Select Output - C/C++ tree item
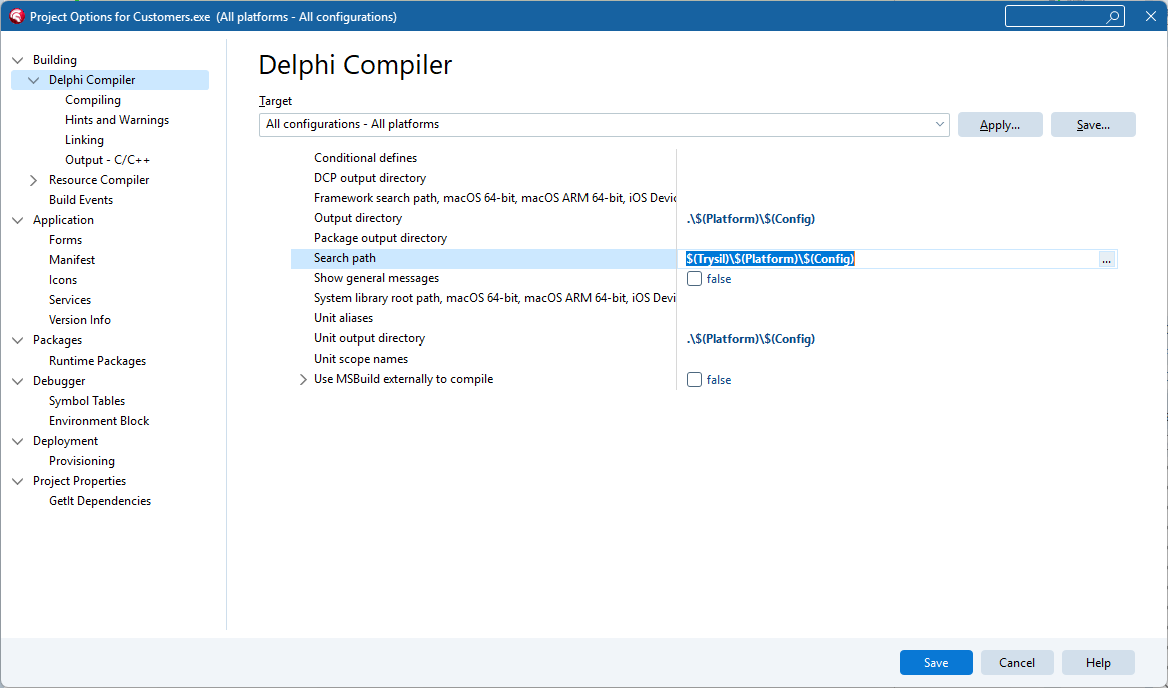Screen dimensions: 1168x688 point(107,160)
